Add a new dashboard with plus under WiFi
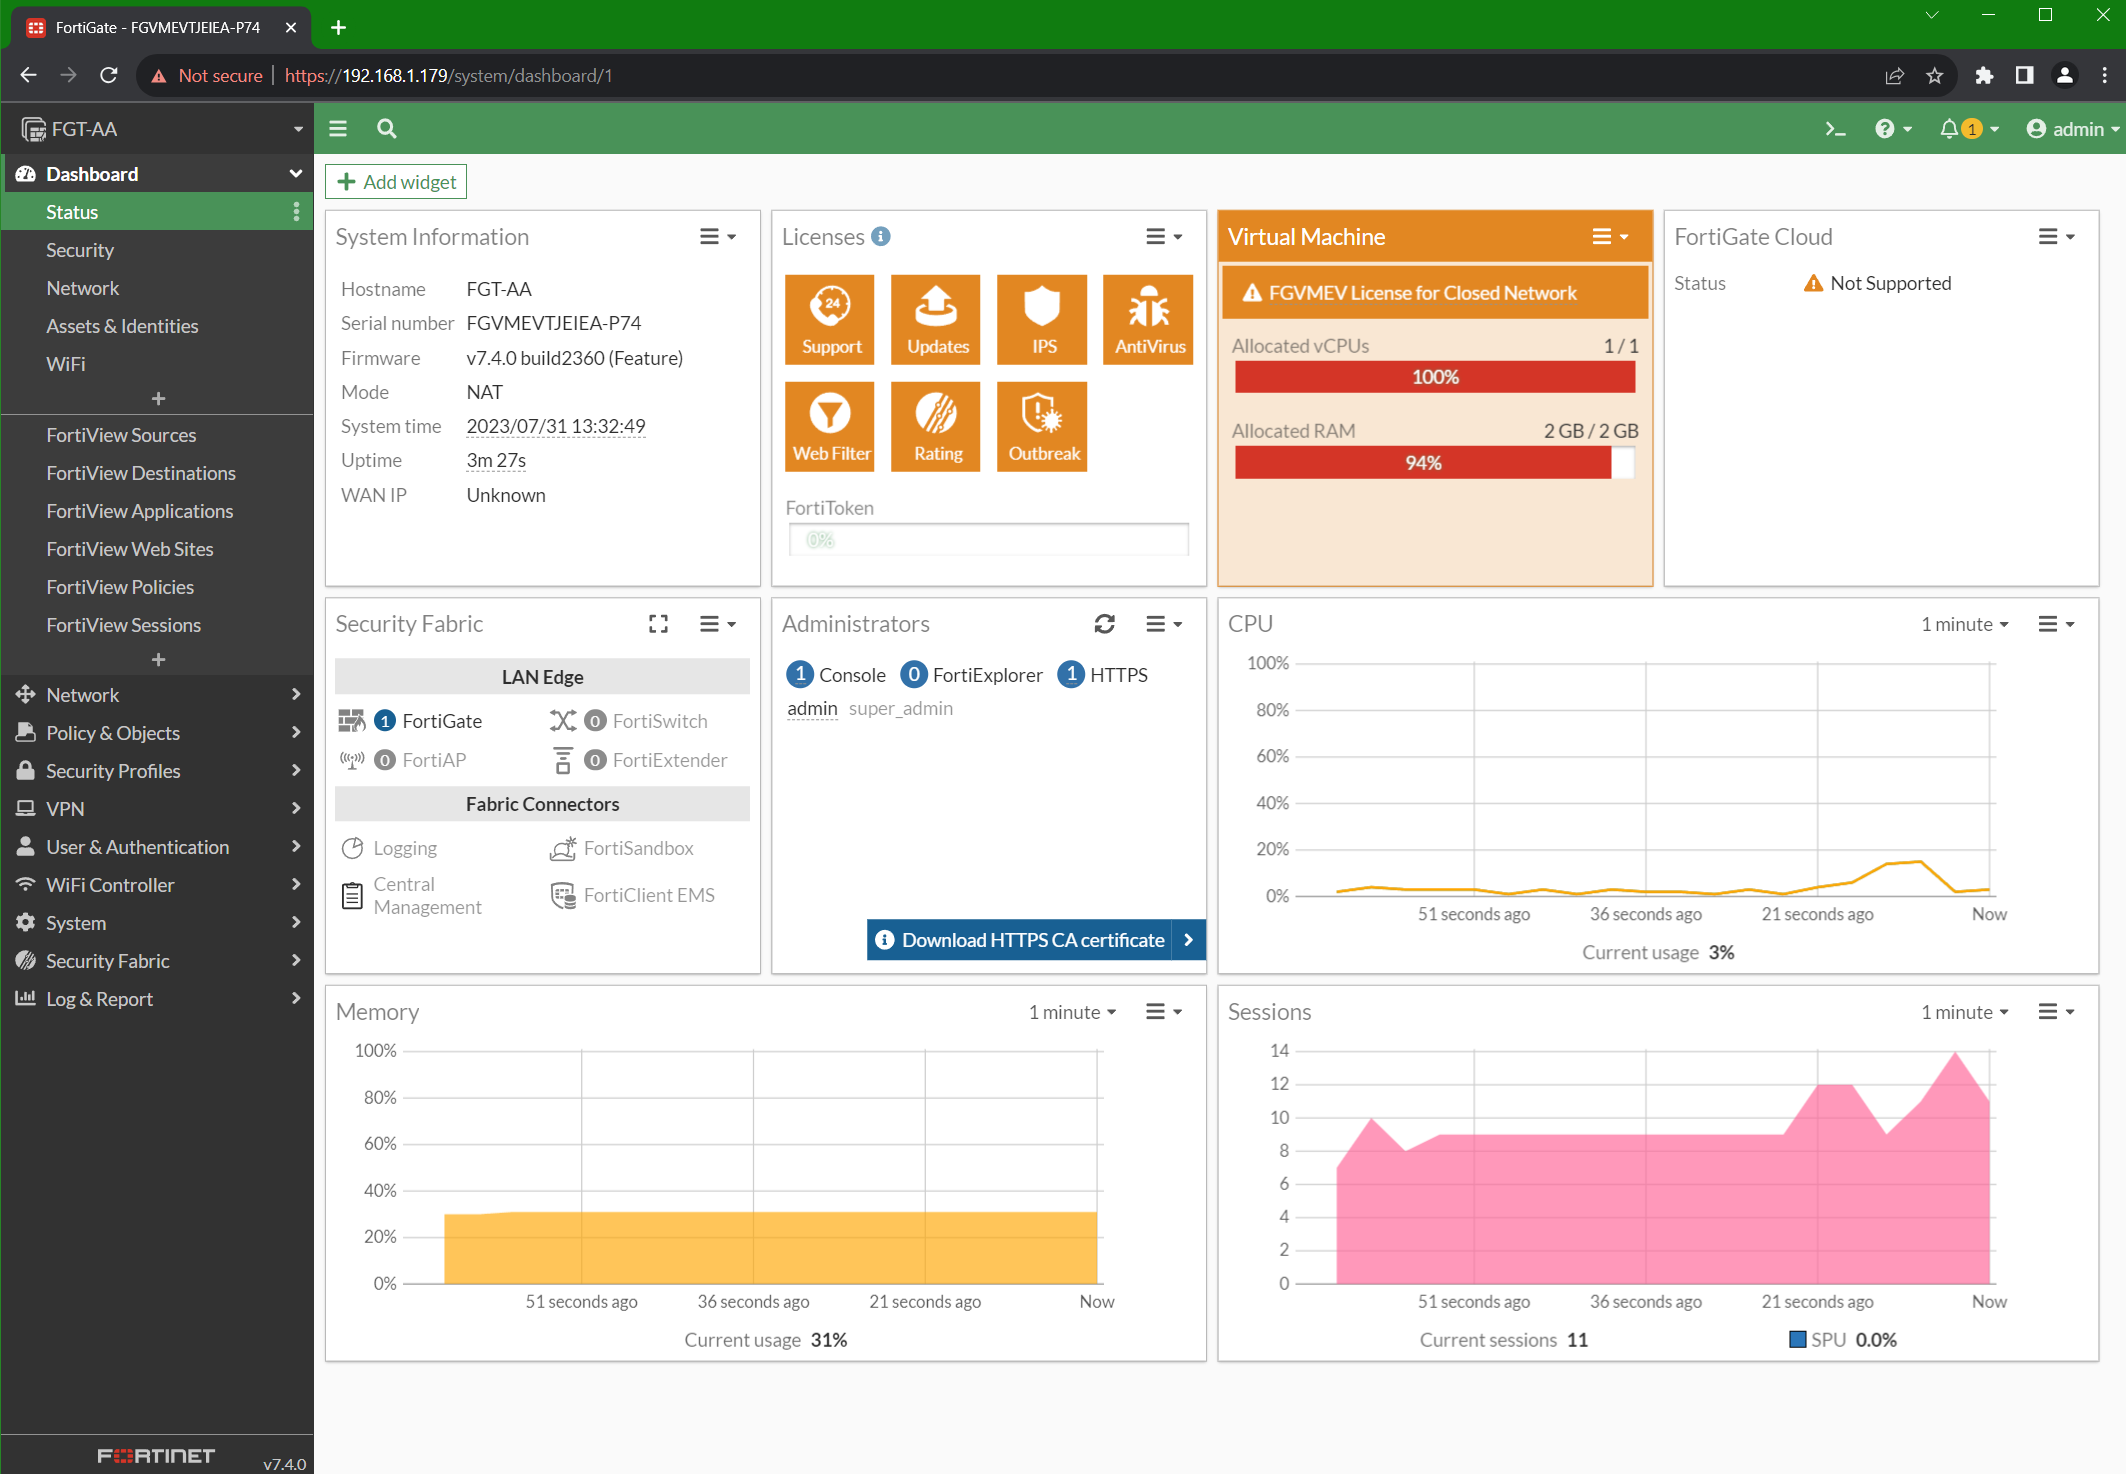The width and height of the screenshot is (2126, 1474). (158, 398)
